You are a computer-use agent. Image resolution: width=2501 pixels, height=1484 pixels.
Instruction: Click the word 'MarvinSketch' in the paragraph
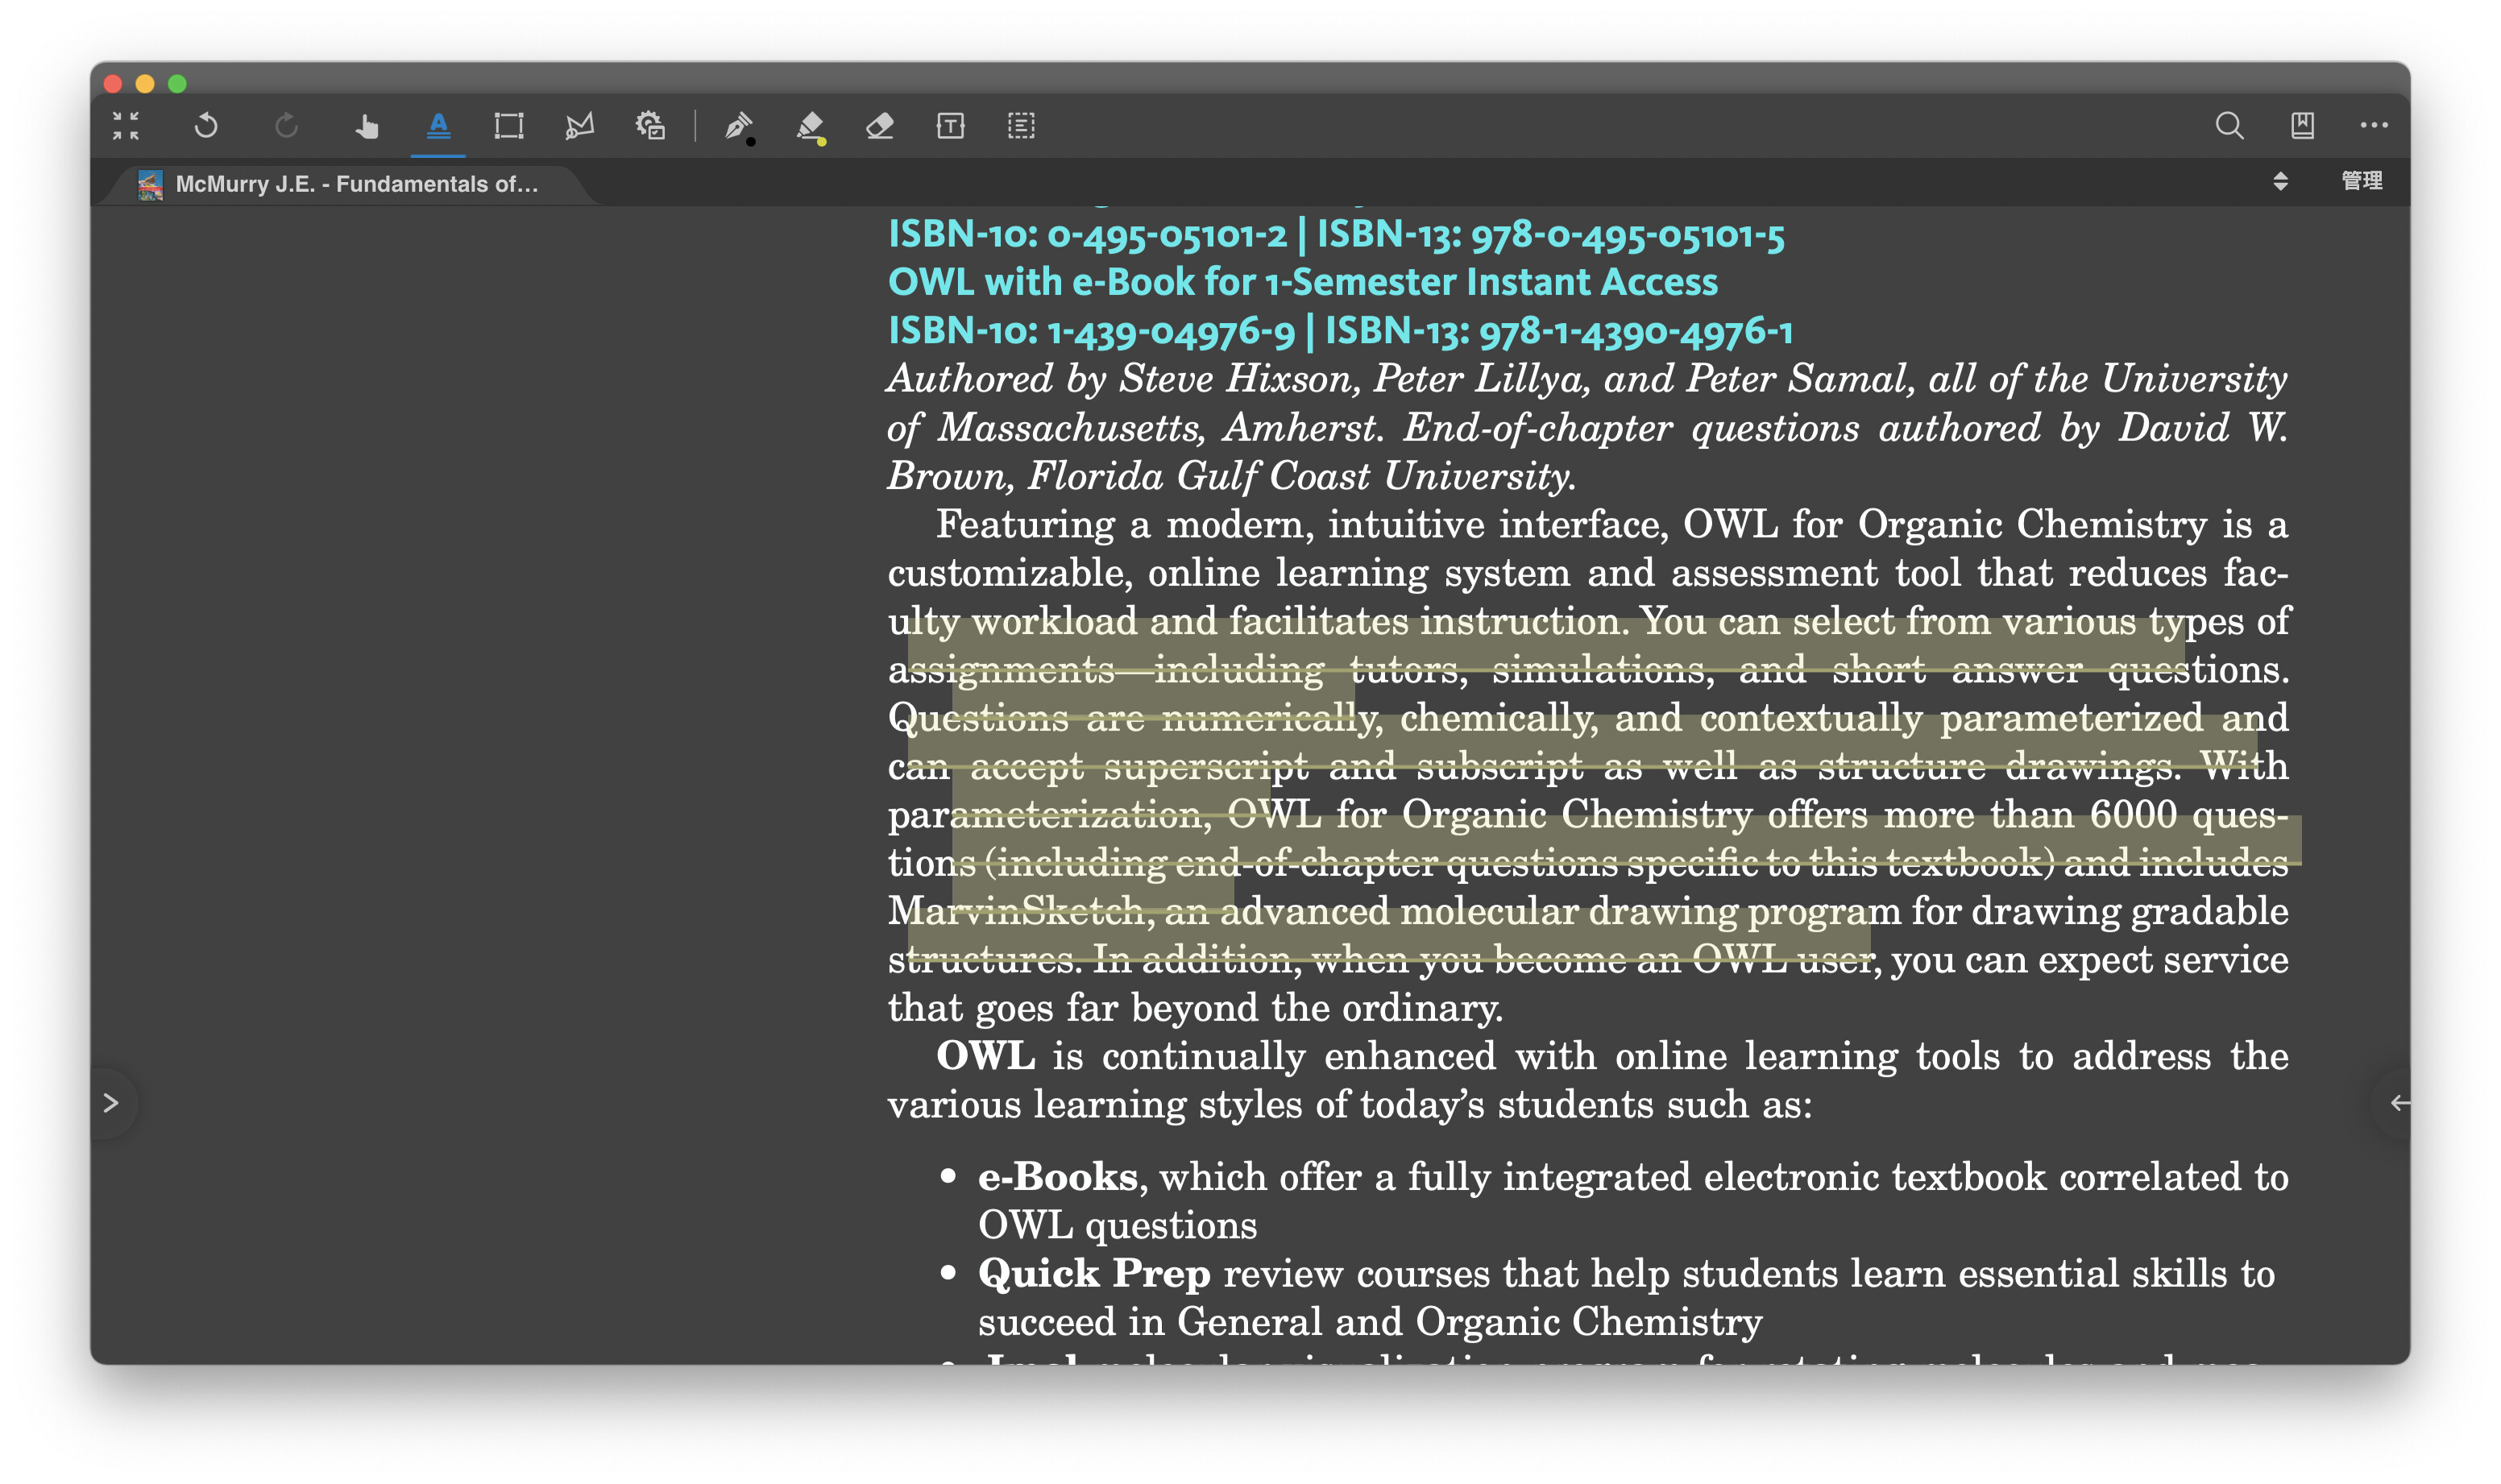point(1016,911)
